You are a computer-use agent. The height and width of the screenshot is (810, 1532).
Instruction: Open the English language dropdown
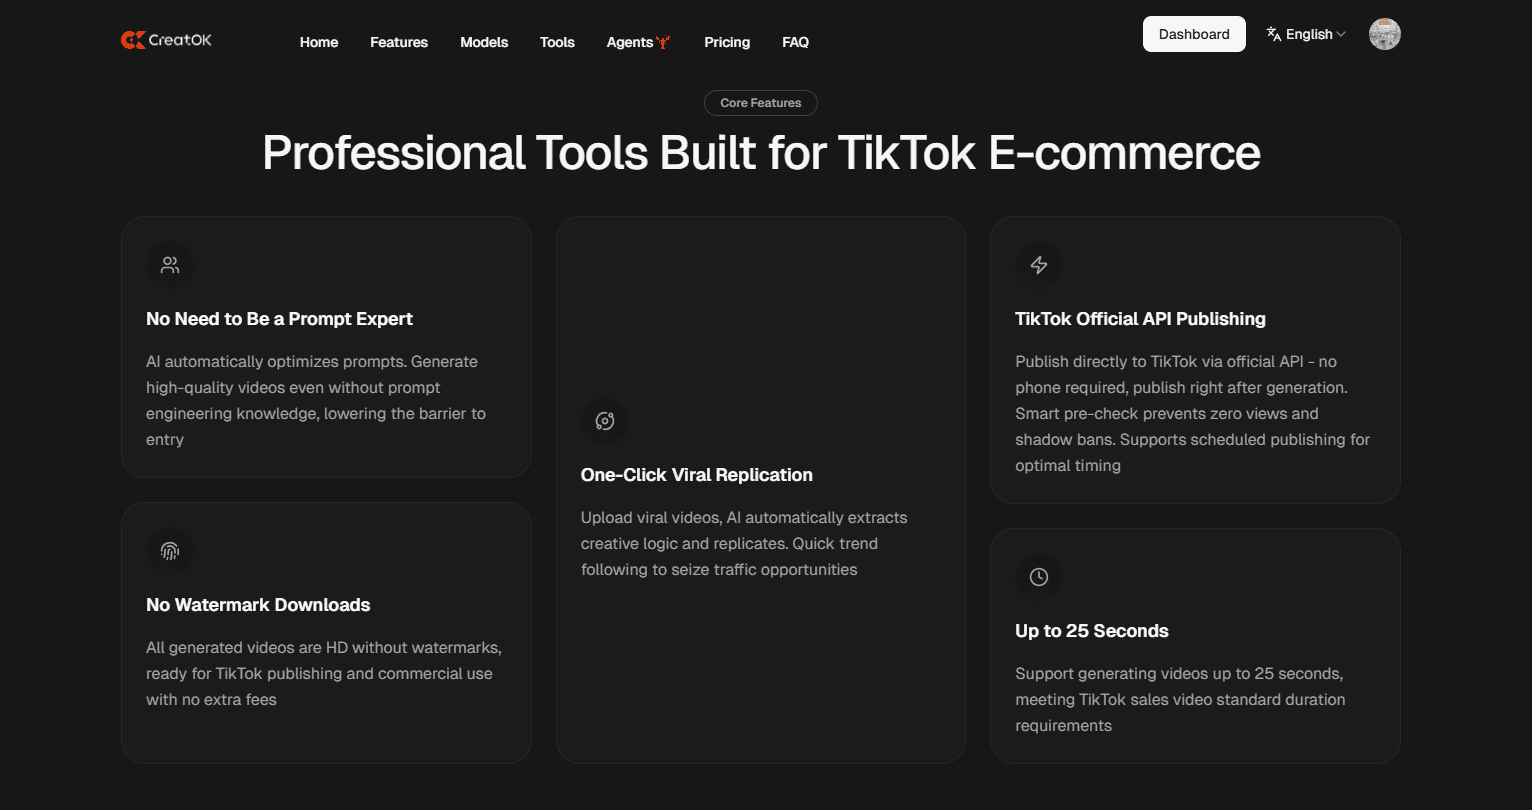1306,34
